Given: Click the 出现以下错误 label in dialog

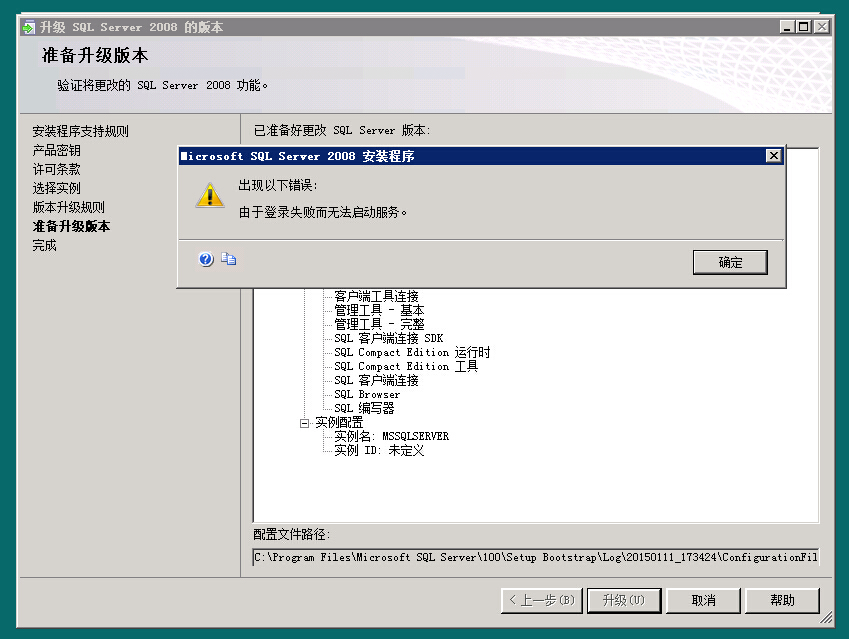Looking at the screenshot, I should (278, 185).
